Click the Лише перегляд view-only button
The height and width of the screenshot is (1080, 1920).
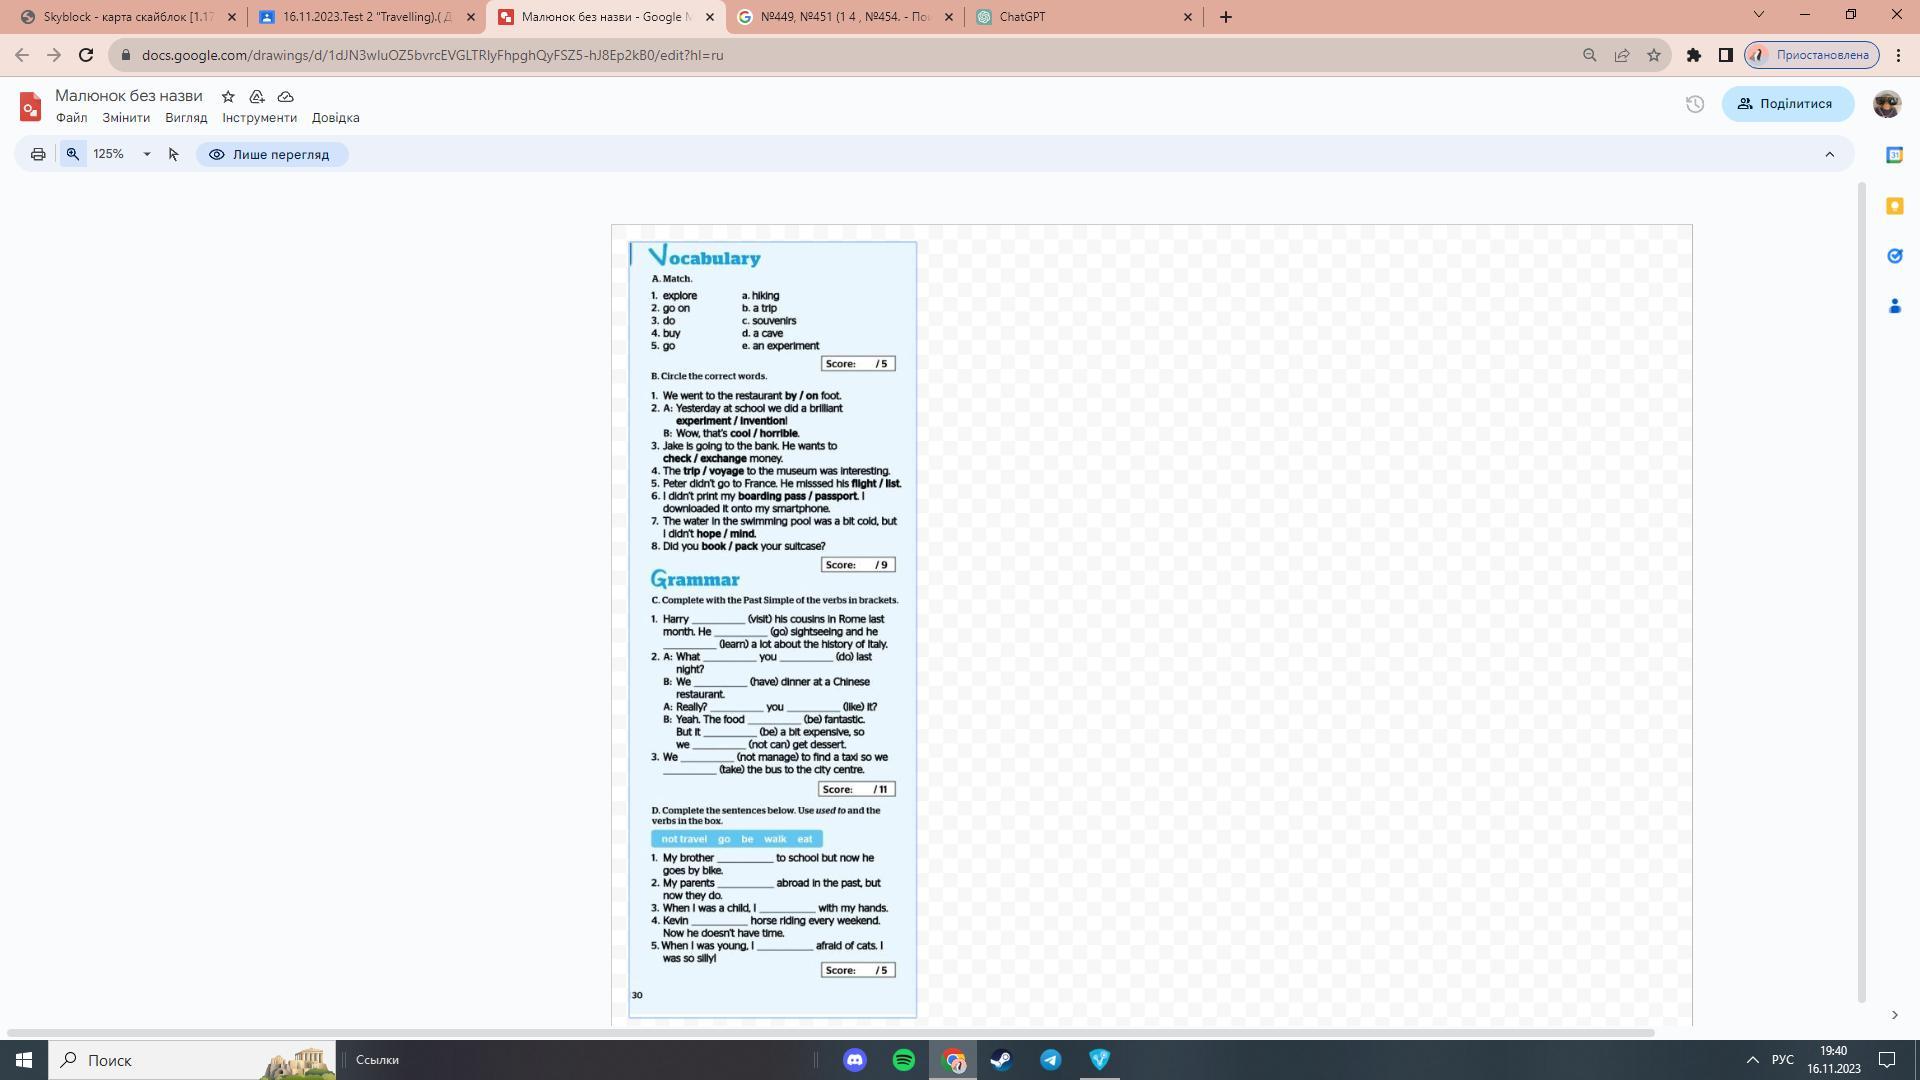click(271, 154)
